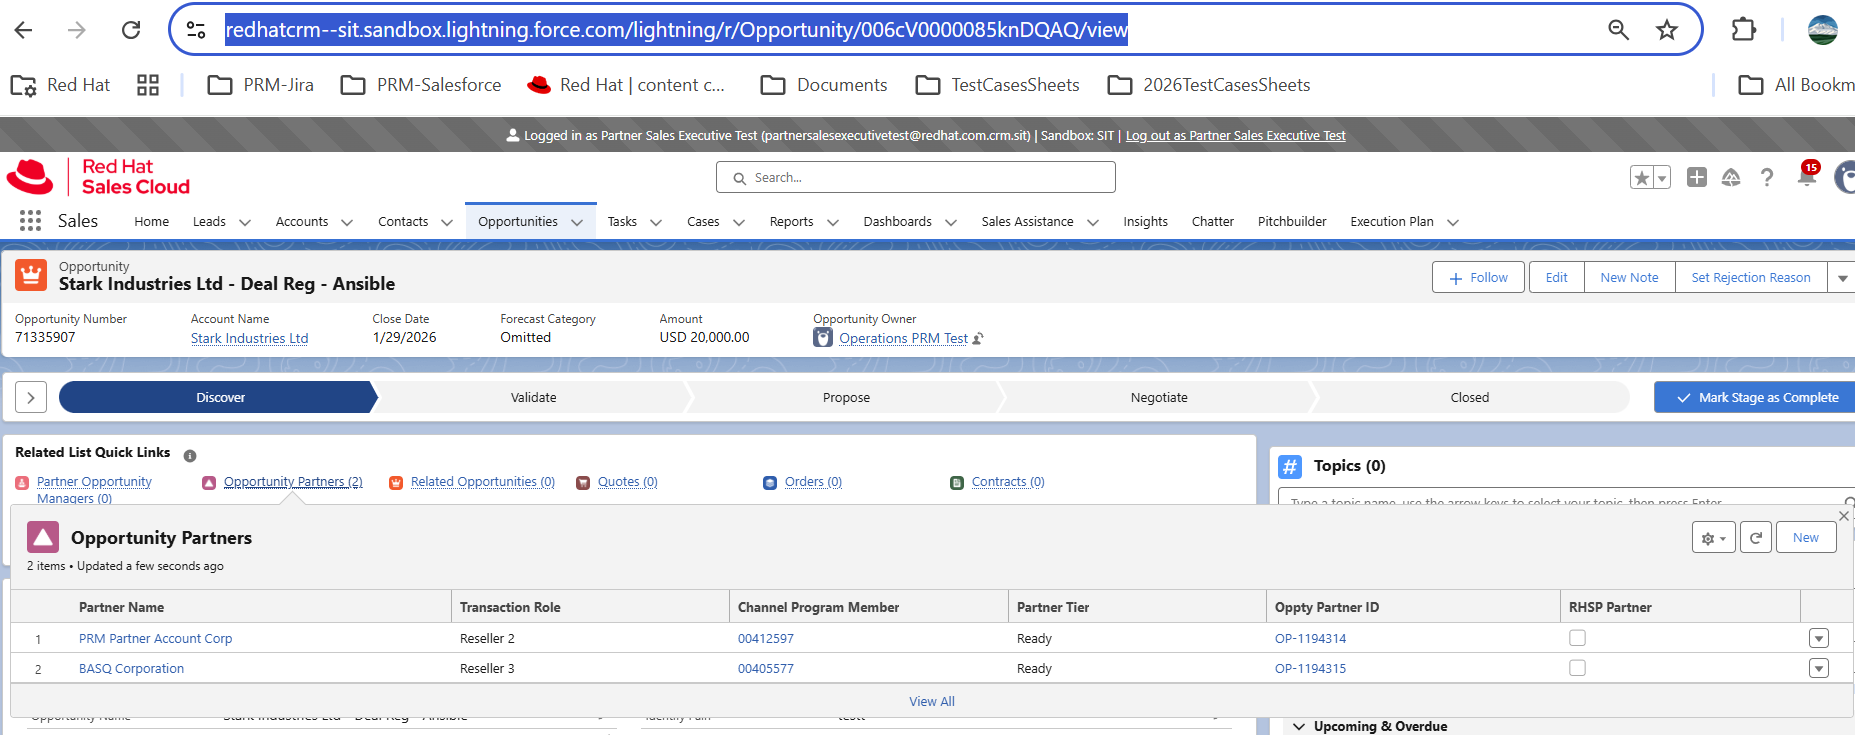Open row actions for PRM Partner Account Corp
This screenshot has width=1855, height=735.
(x=1819, y=638)
